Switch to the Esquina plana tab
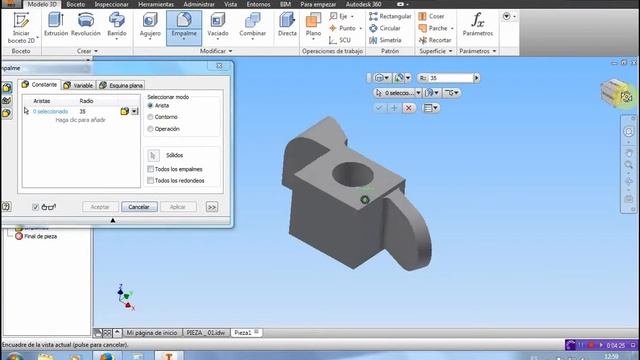The image size is (640, 360). [121, 85]
